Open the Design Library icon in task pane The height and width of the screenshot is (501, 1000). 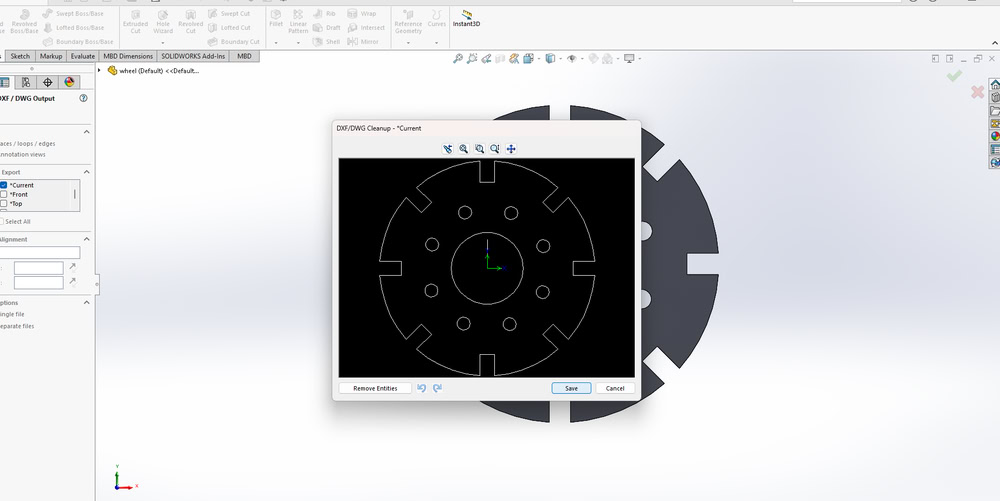point(995,98)
